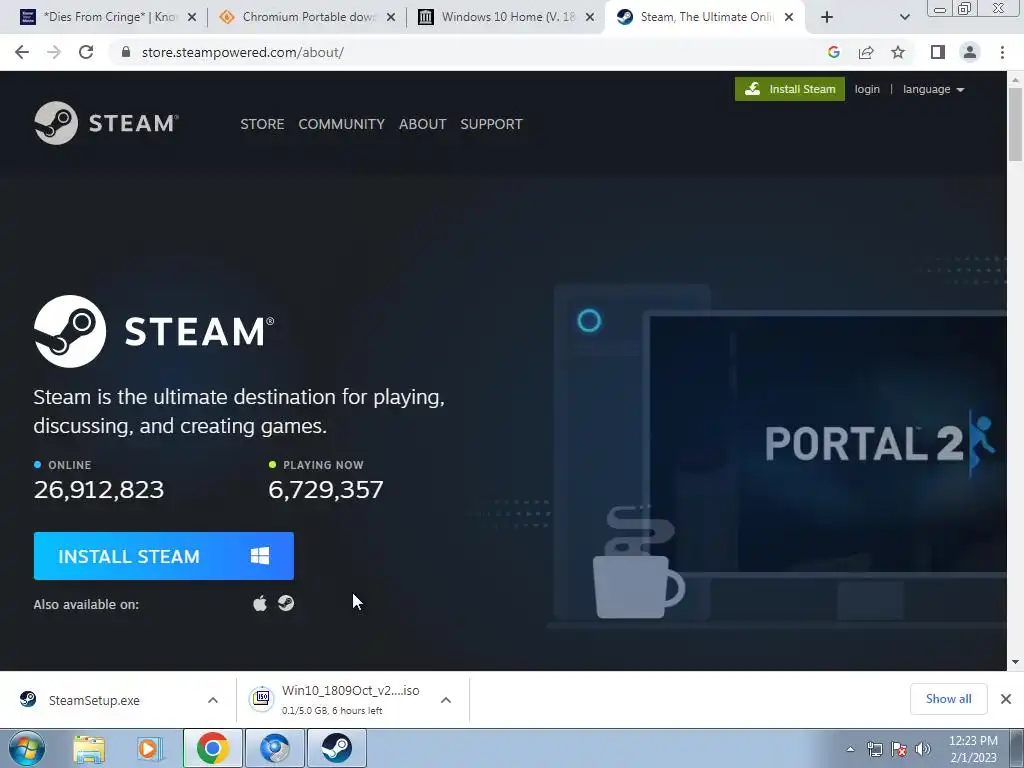1024x768 pixels.
Task: Click the Steam taskbar icon
Action: (336, 748)
